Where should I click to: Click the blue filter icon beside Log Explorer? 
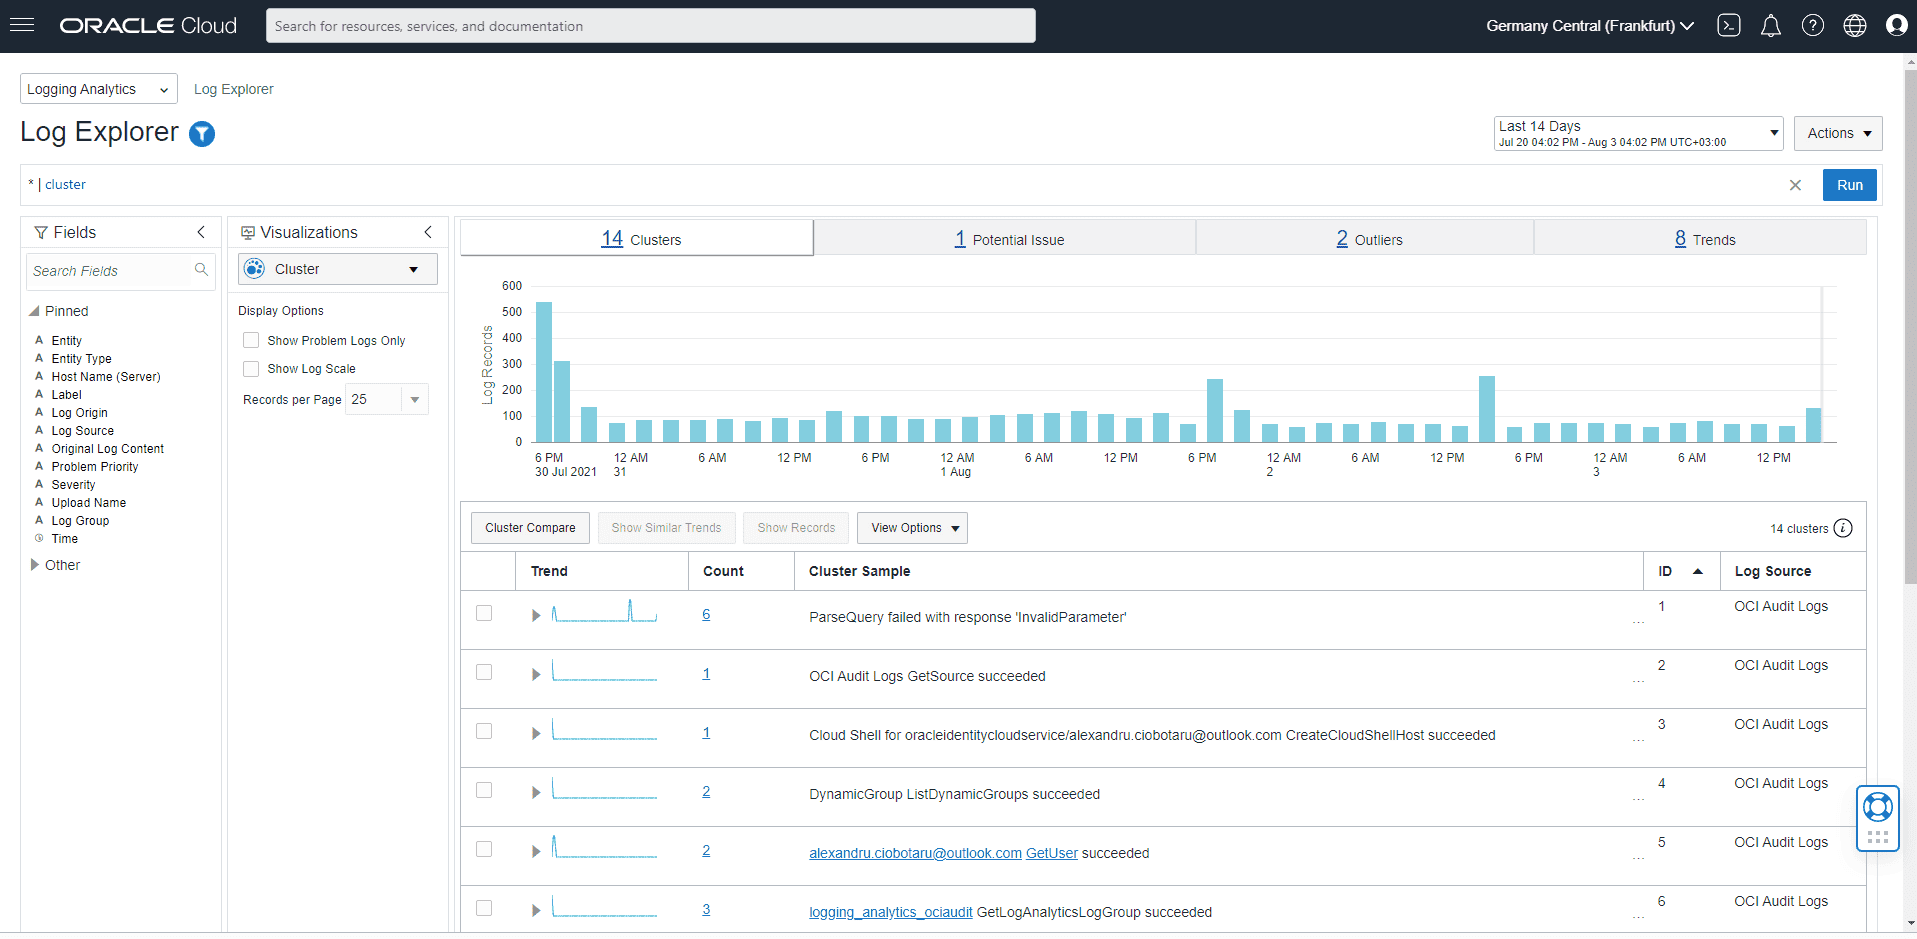coord(202,134)
